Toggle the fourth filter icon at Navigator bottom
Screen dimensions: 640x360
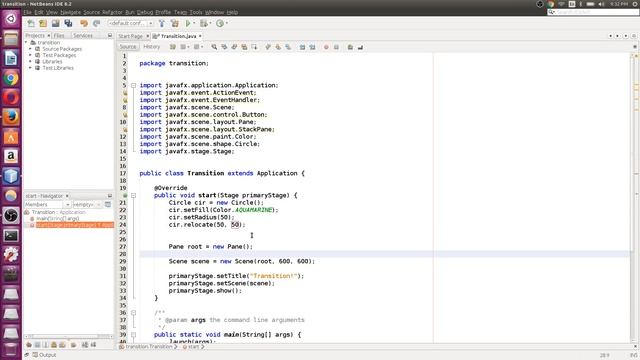(x=54, y=345)
